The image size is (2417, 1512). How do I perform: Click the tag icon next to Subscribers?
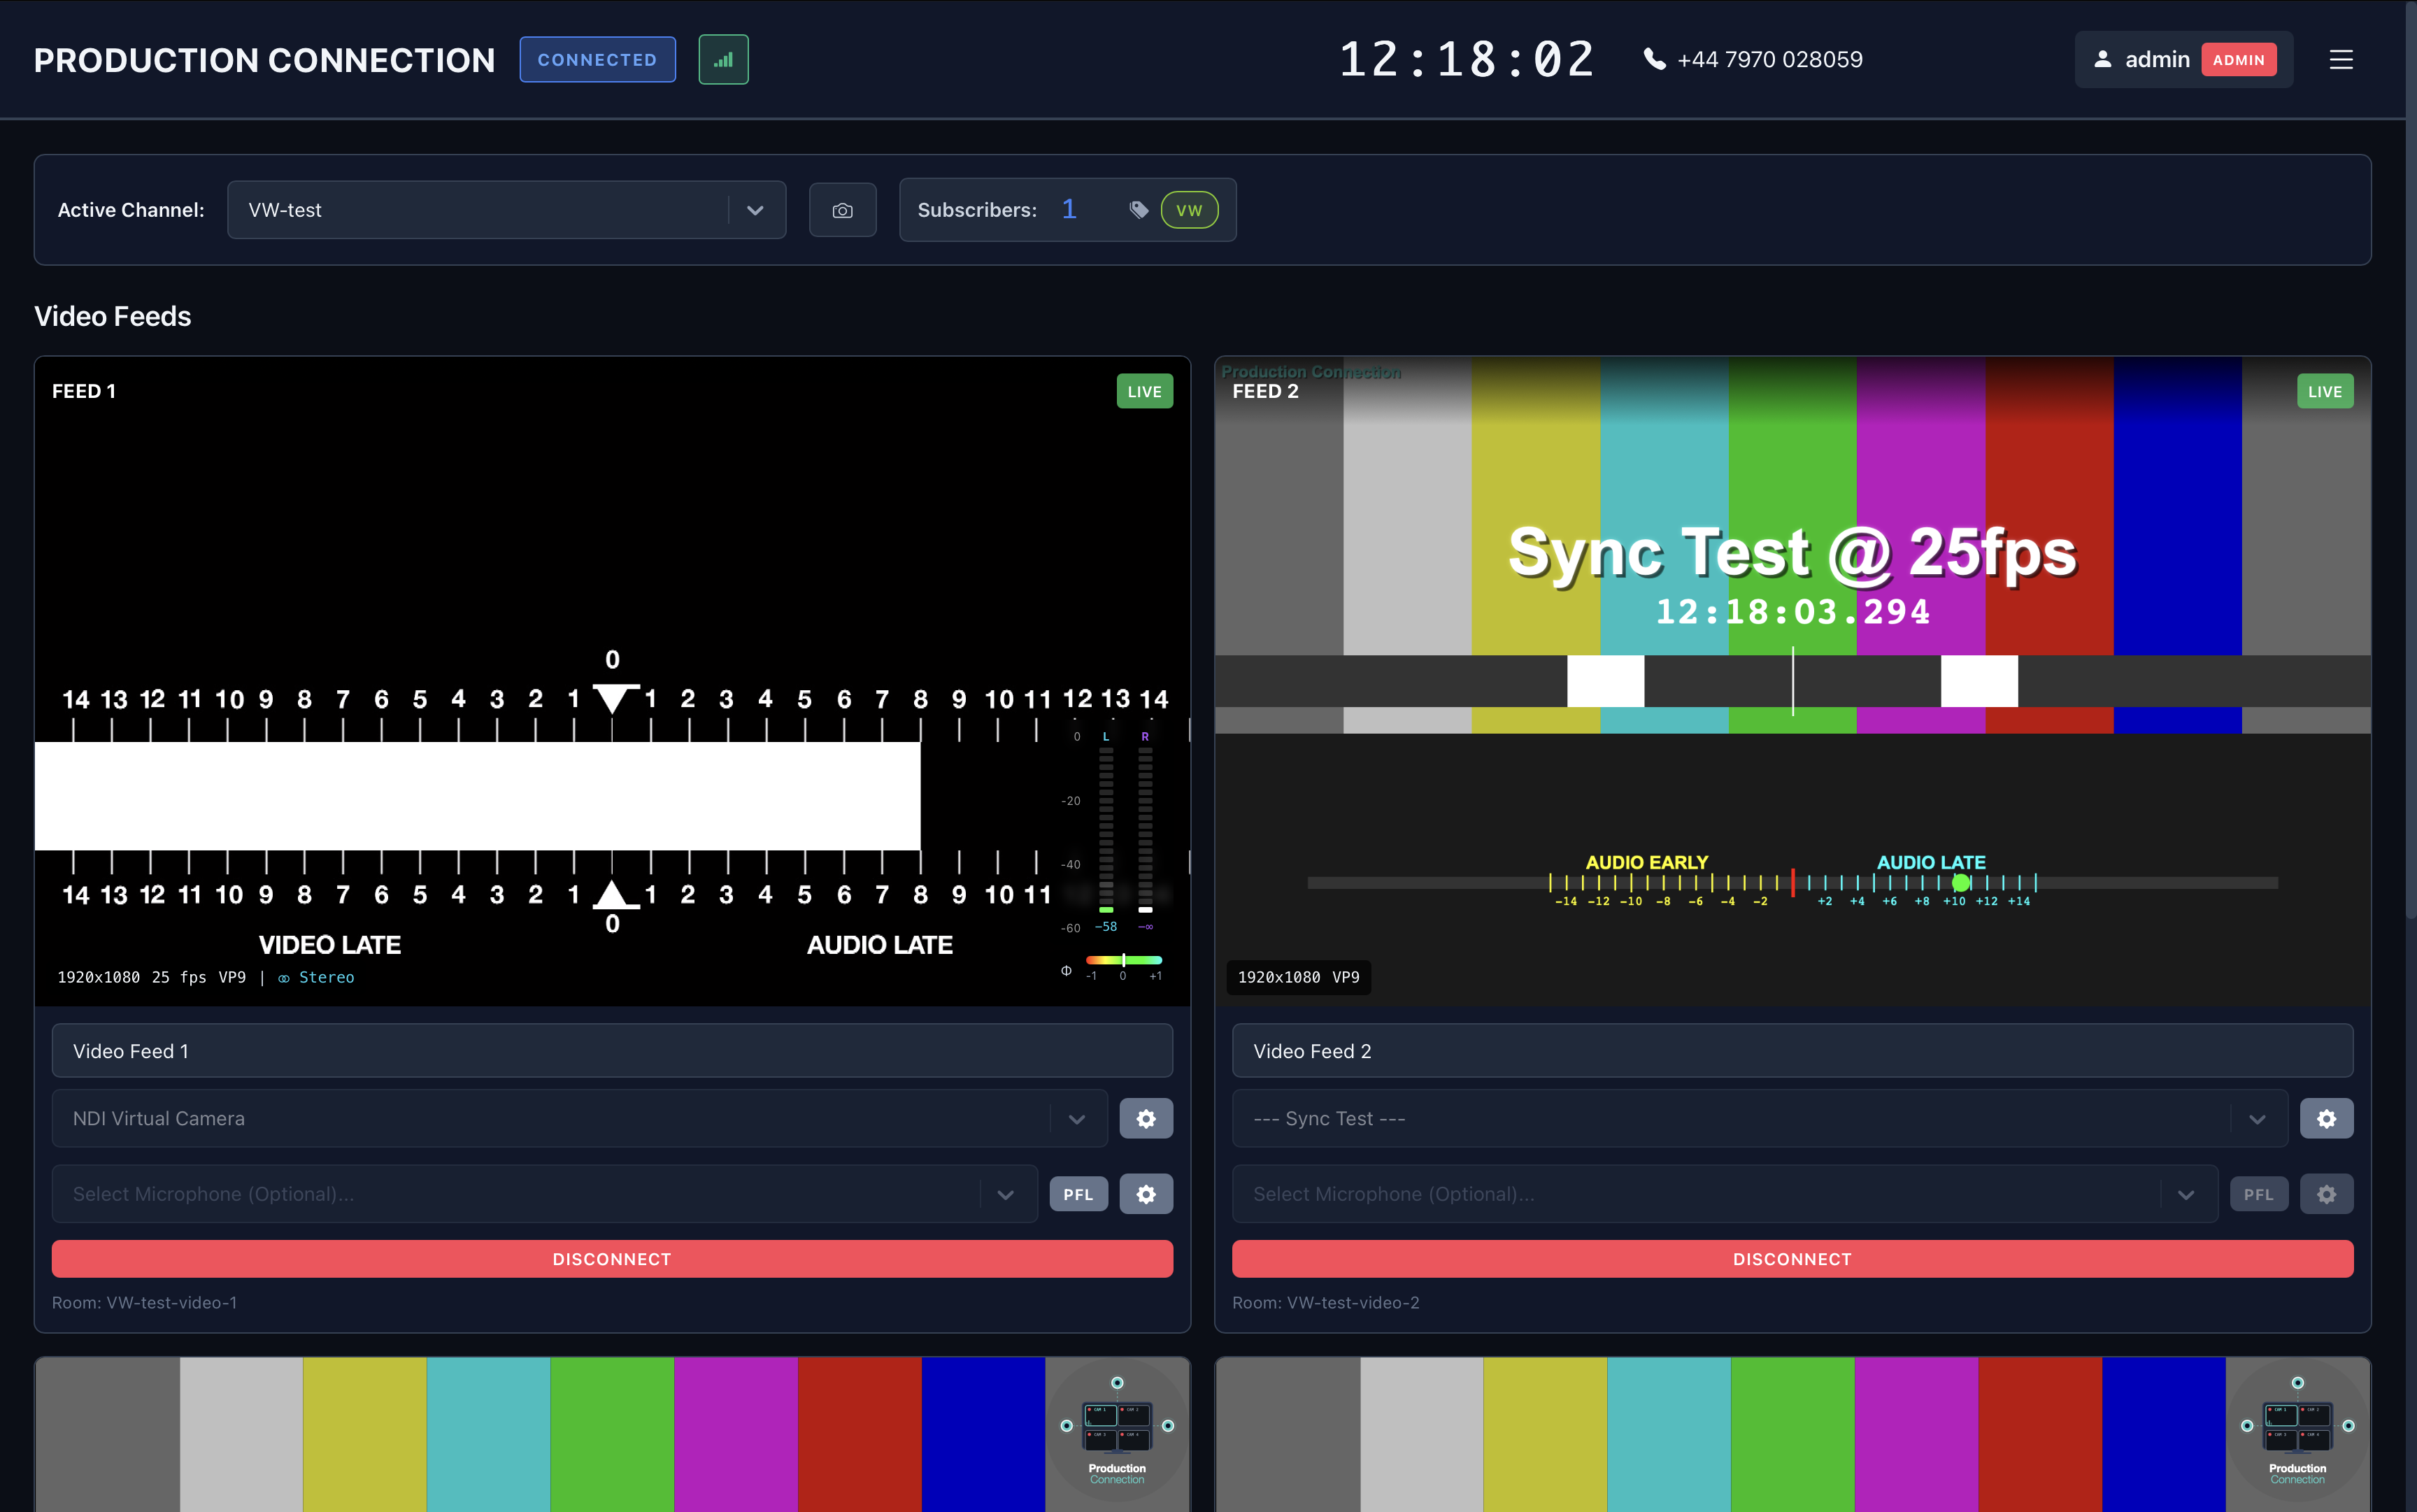tap(1139, 210)
